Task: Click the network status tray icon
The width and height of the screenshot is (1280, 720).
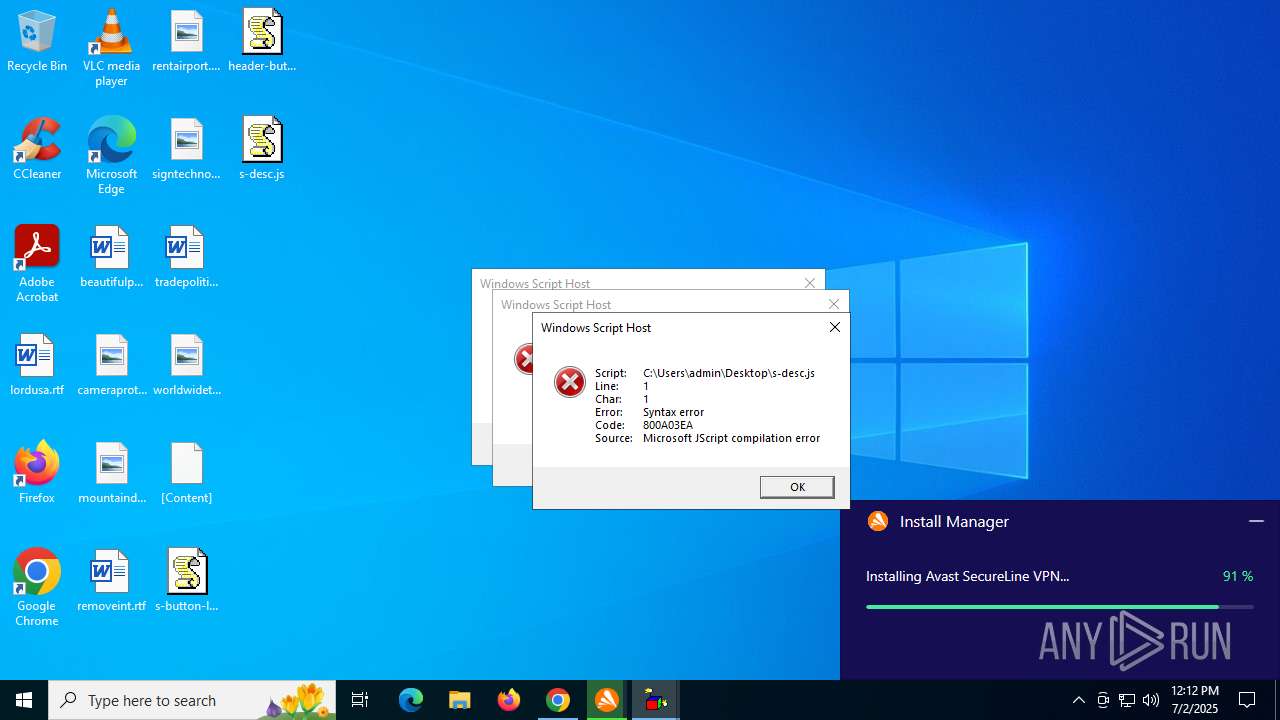Action: pos(1127,700)
